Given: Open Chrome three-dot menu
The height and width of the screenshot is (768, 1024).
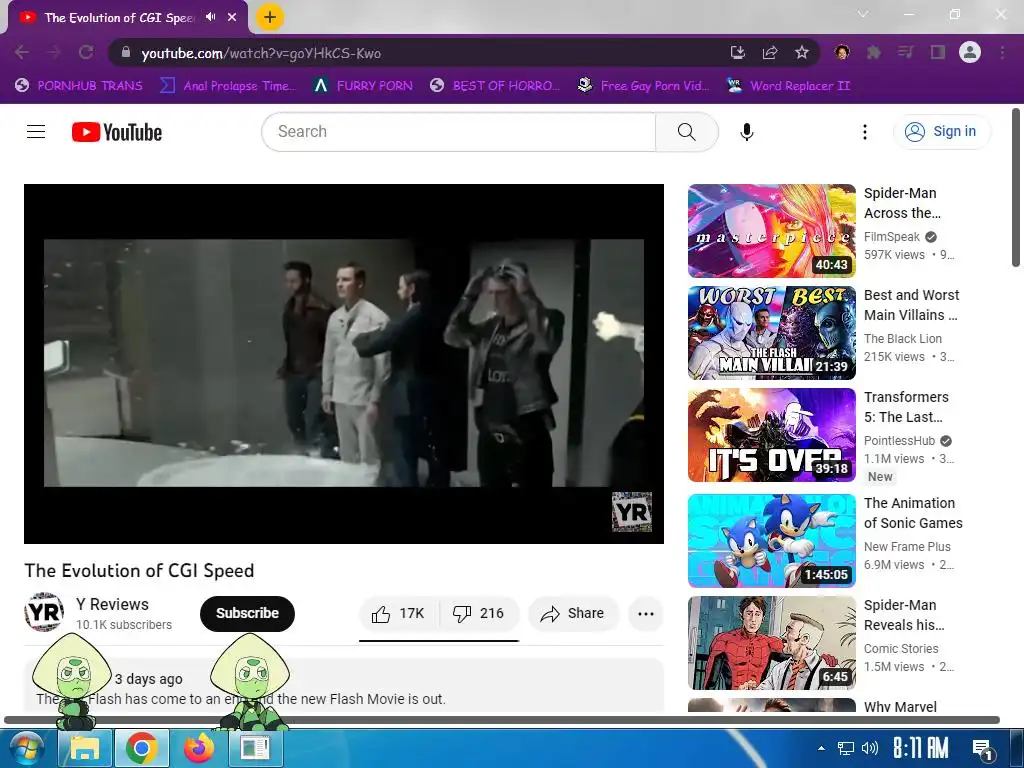Looking at the screenshot, I should (1002, 52).
